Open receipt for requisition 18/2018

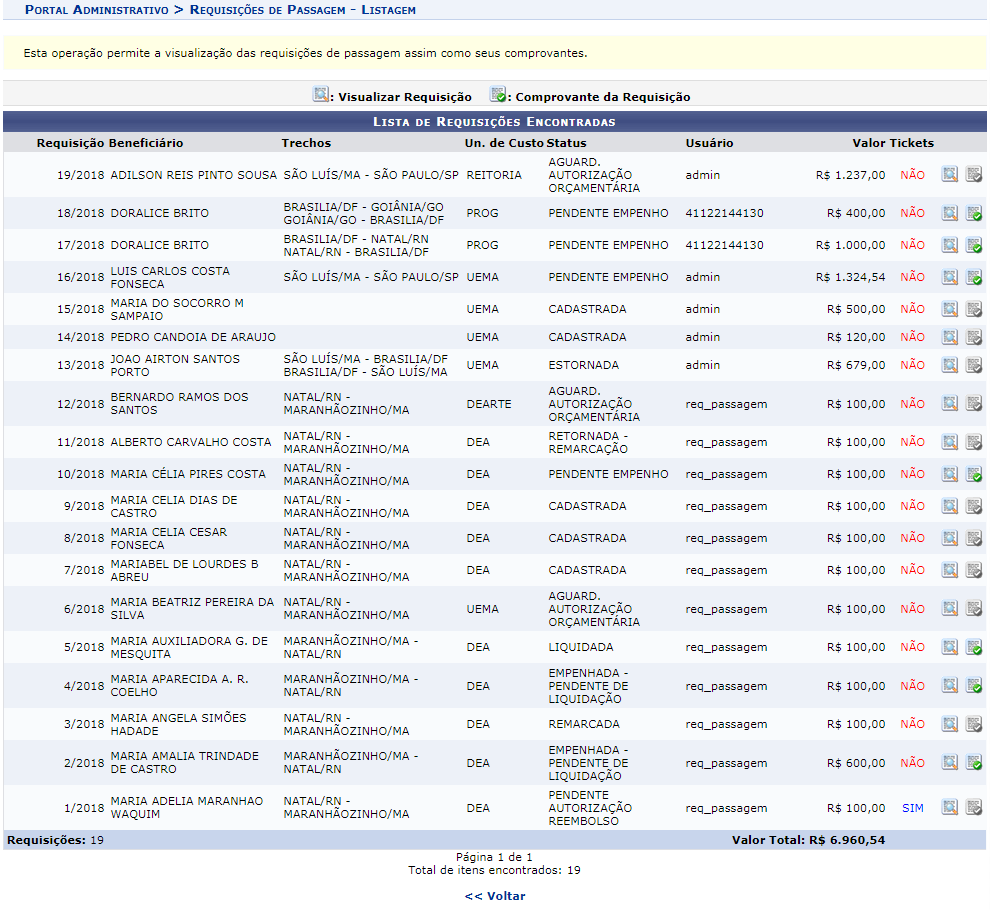click(x=973, y=213)
